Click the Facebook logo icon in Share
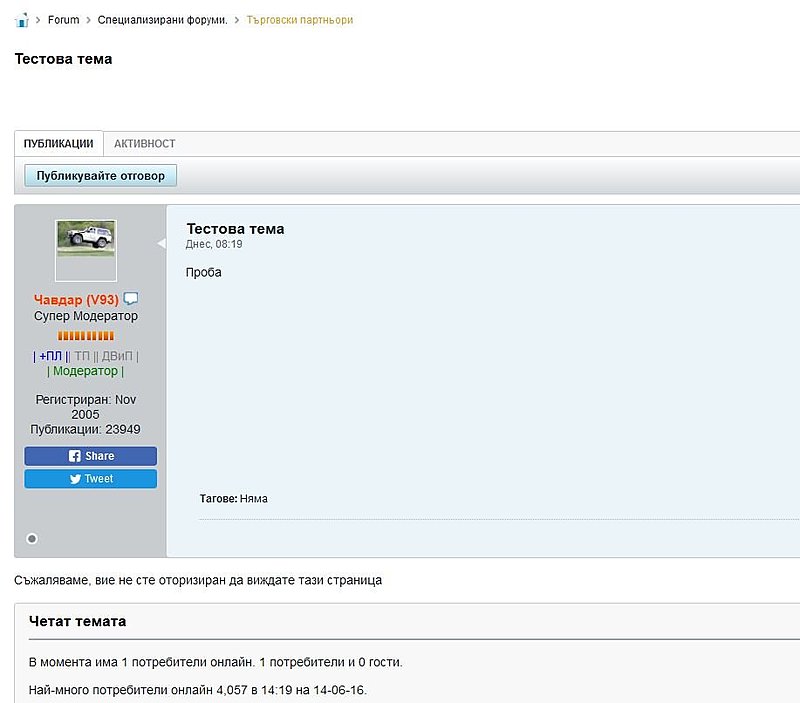800x703 pixels. (x=74, y=456)
